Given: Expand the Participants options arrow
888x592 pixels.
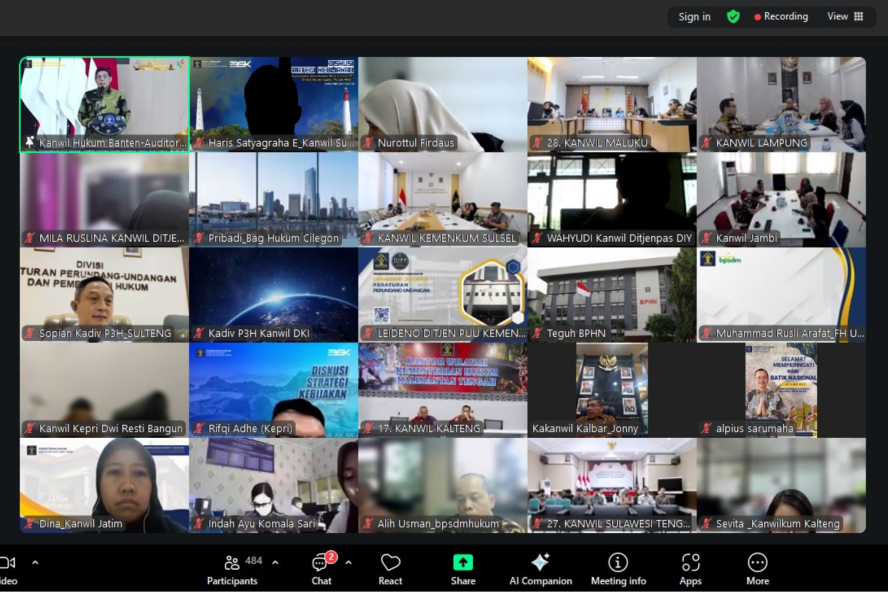Looking at the screenshot, I should 275,562.
